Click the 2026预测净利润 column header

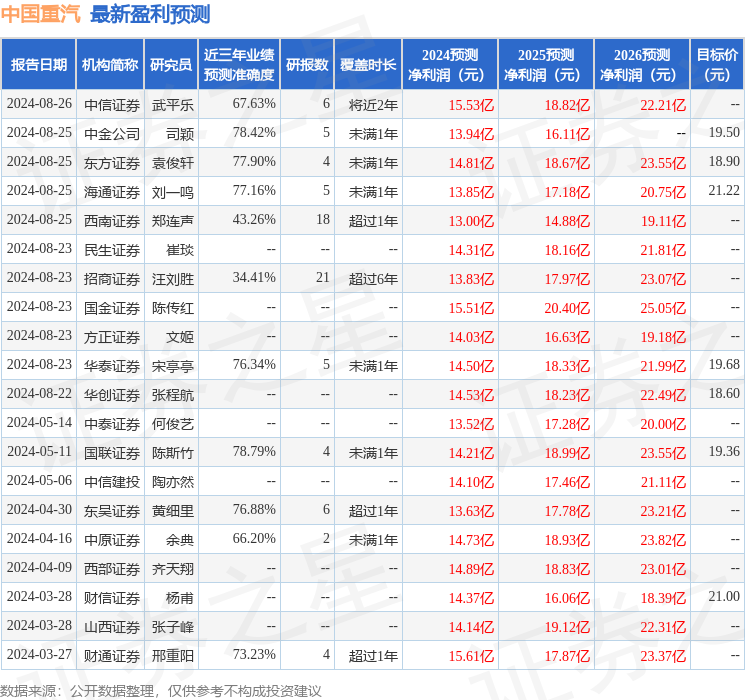point(642,65)
